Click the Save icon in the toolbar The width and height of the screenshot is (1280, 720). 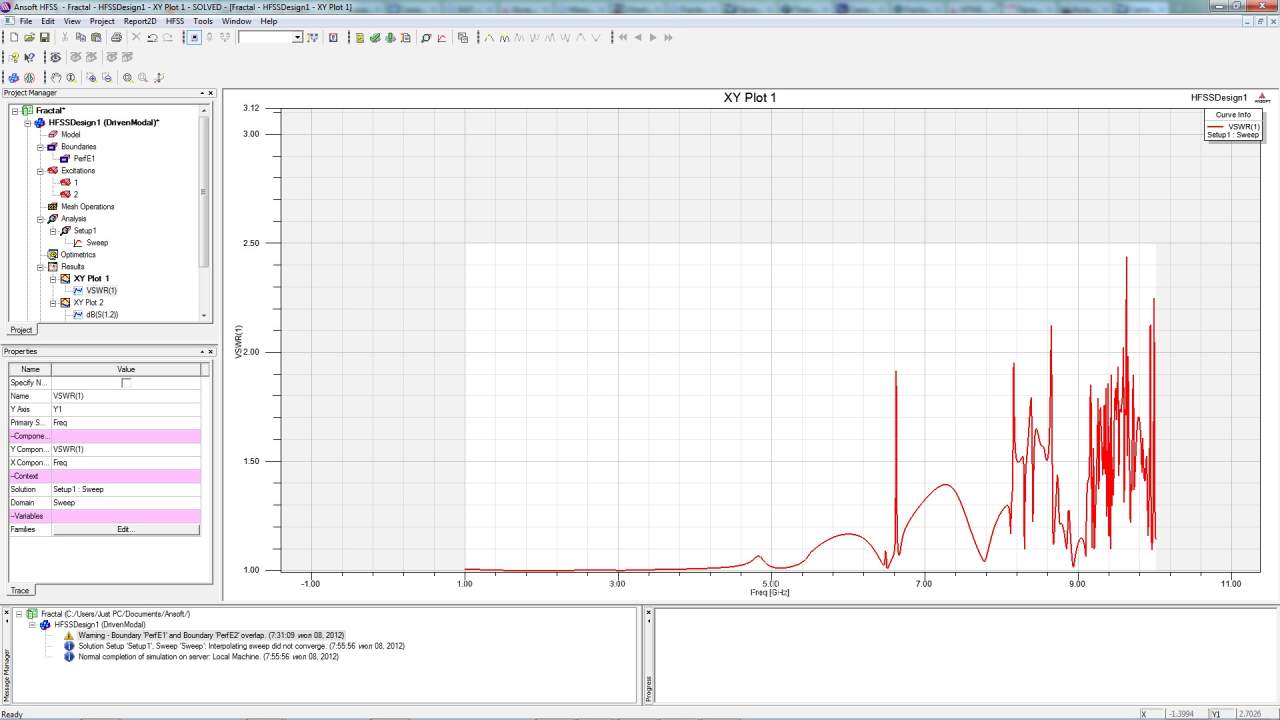(45, 38)
